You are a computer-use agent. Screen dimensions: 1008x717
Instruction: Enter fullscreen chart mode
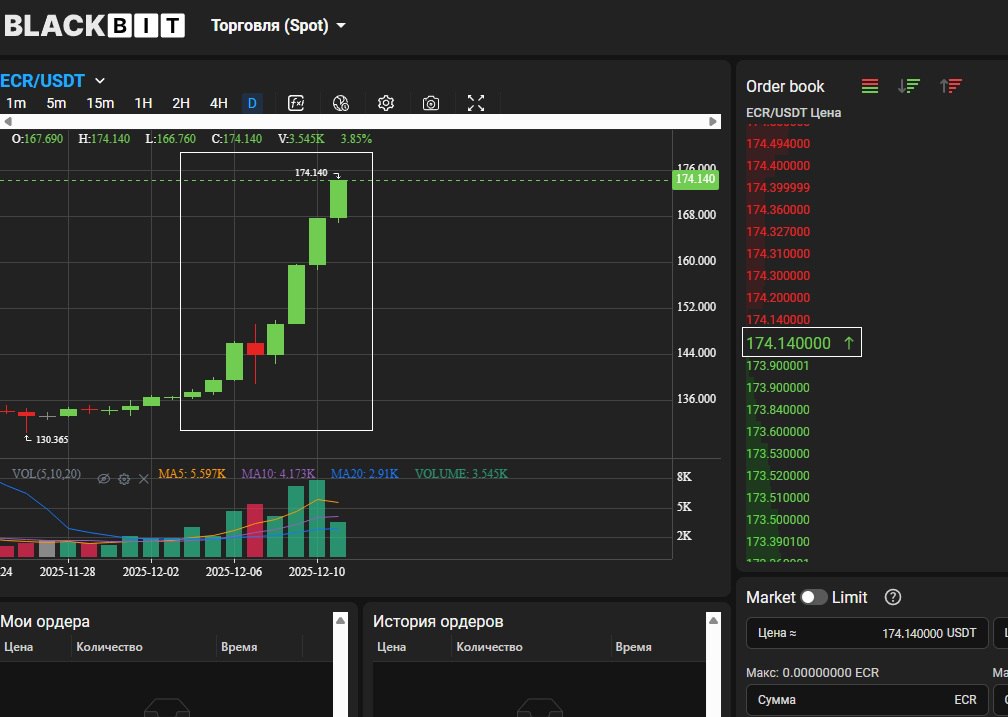476,103
